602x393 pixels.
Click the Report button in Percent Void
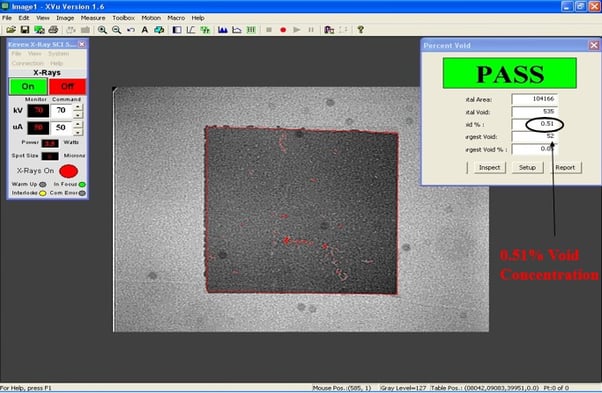(565, 168)
